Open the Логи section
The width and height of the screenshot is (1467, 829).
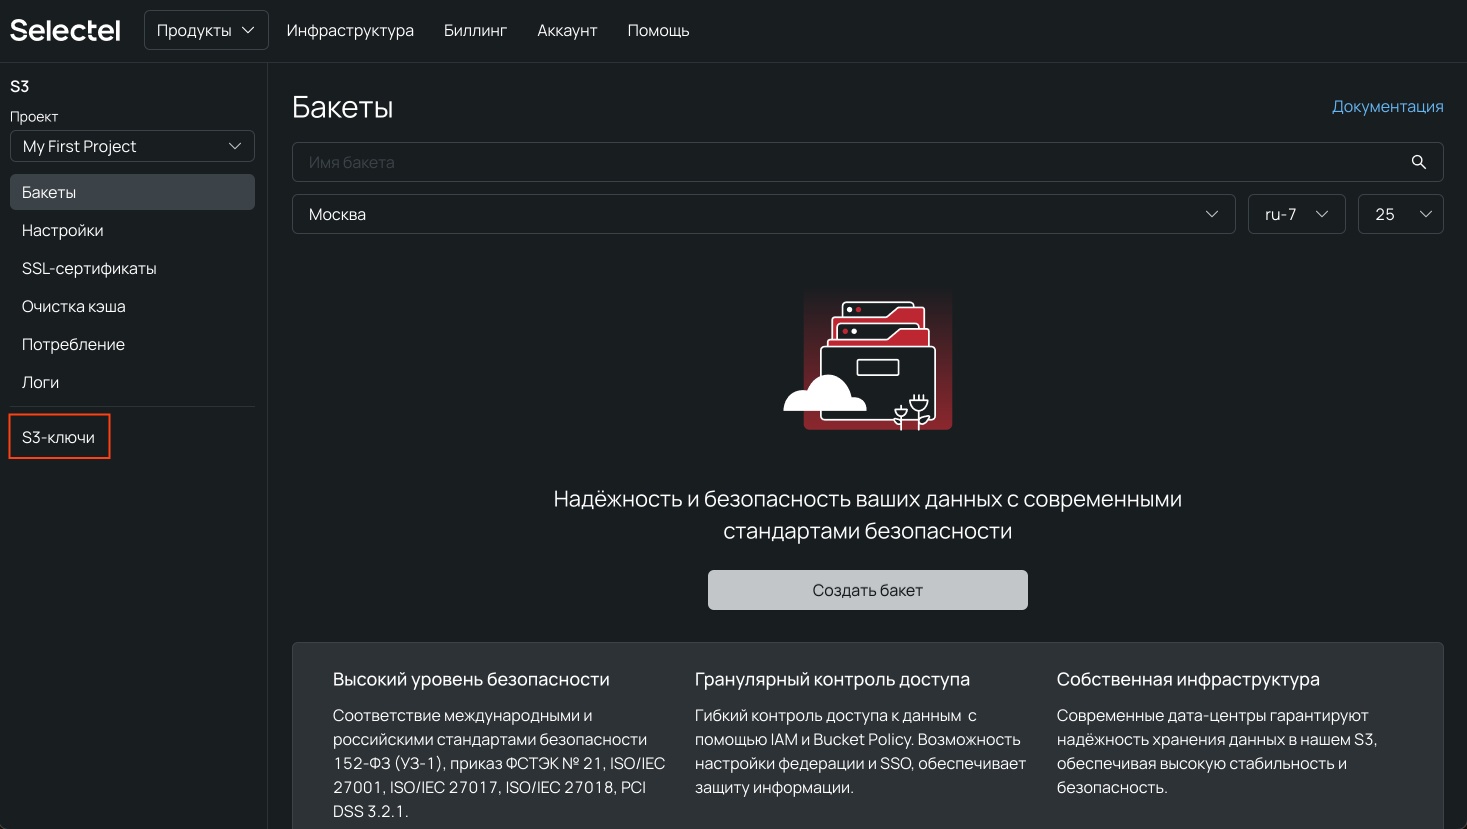click(x=40, y=382)
